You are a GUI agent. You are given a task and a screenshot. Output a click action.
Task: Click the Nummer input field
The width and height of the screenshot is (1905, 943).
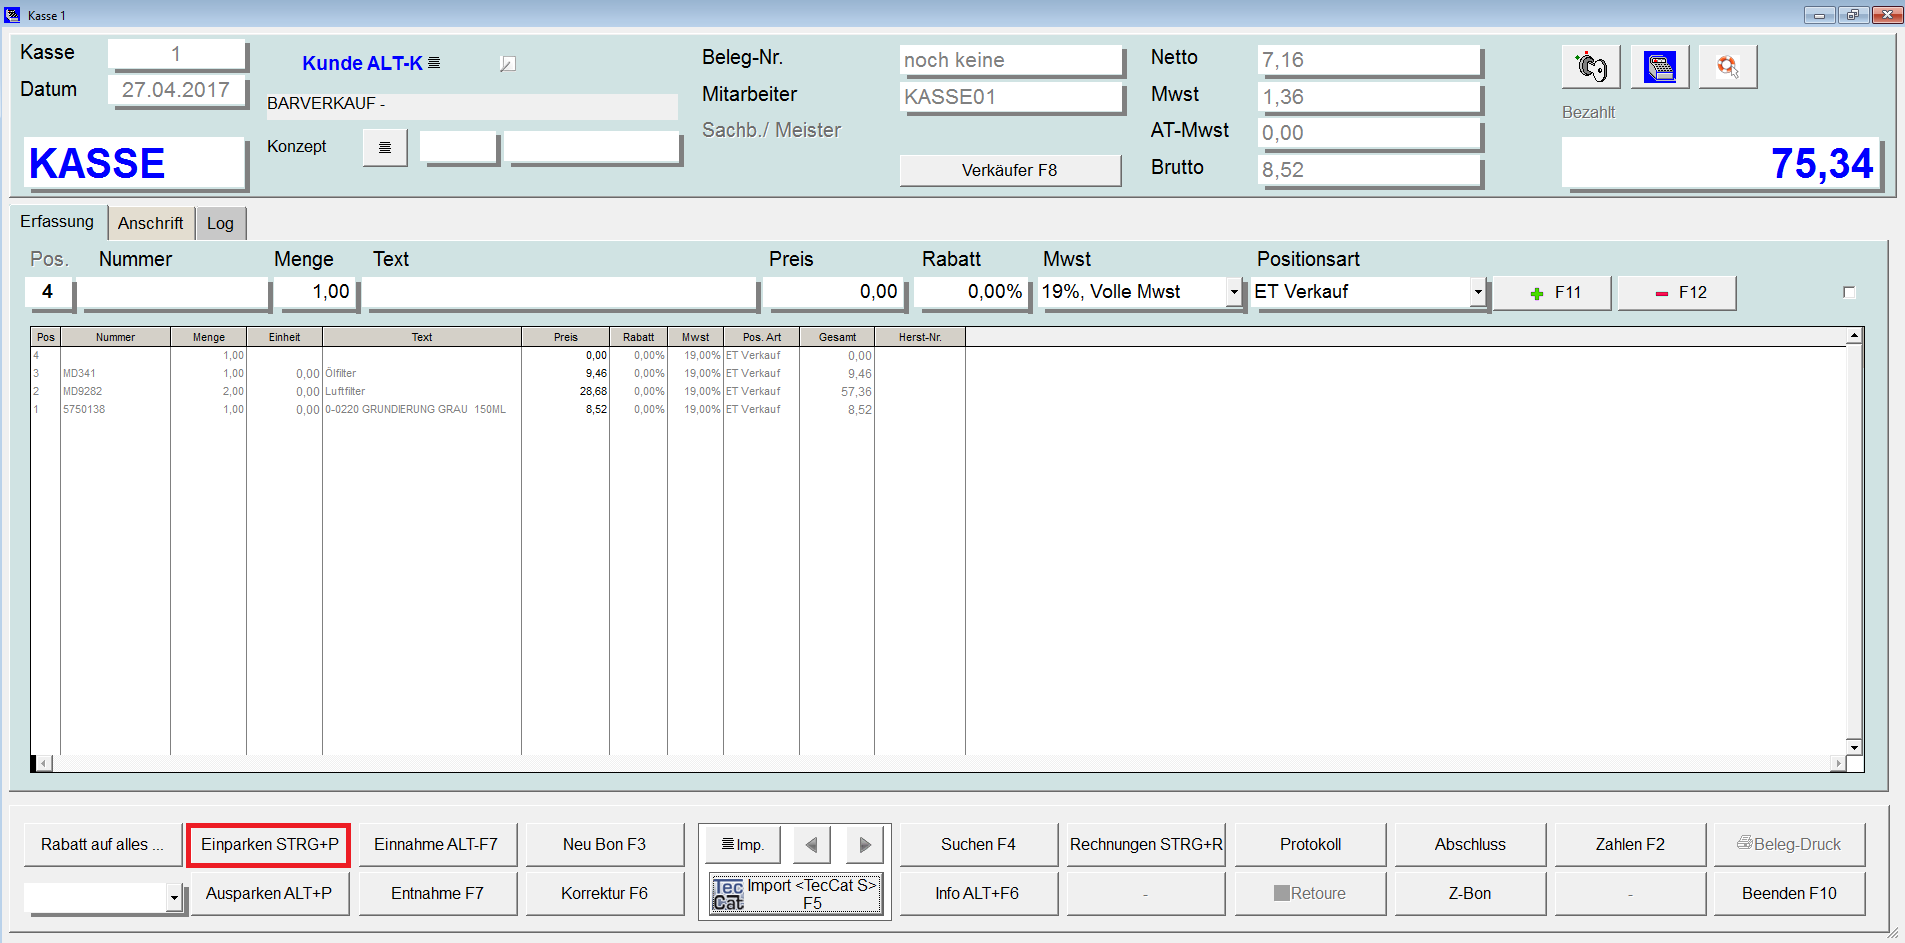[x=174, y=293]
